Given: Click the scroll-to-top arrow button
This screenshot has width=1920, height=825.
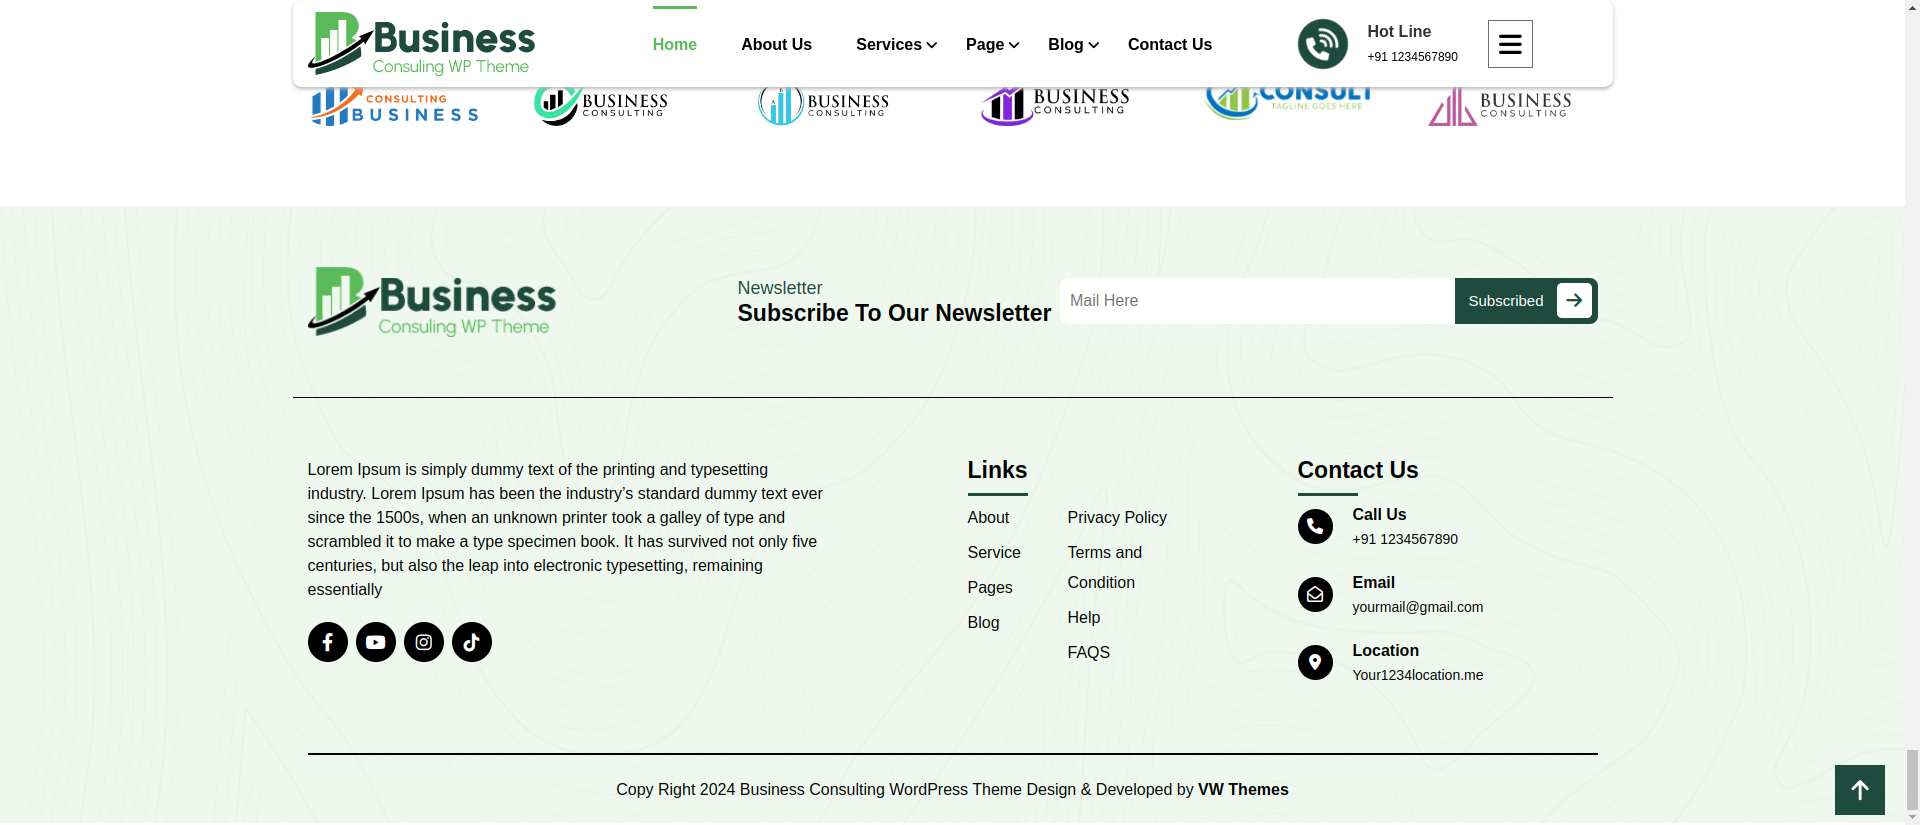Looking at the screenshot, I should [1859, 790].
